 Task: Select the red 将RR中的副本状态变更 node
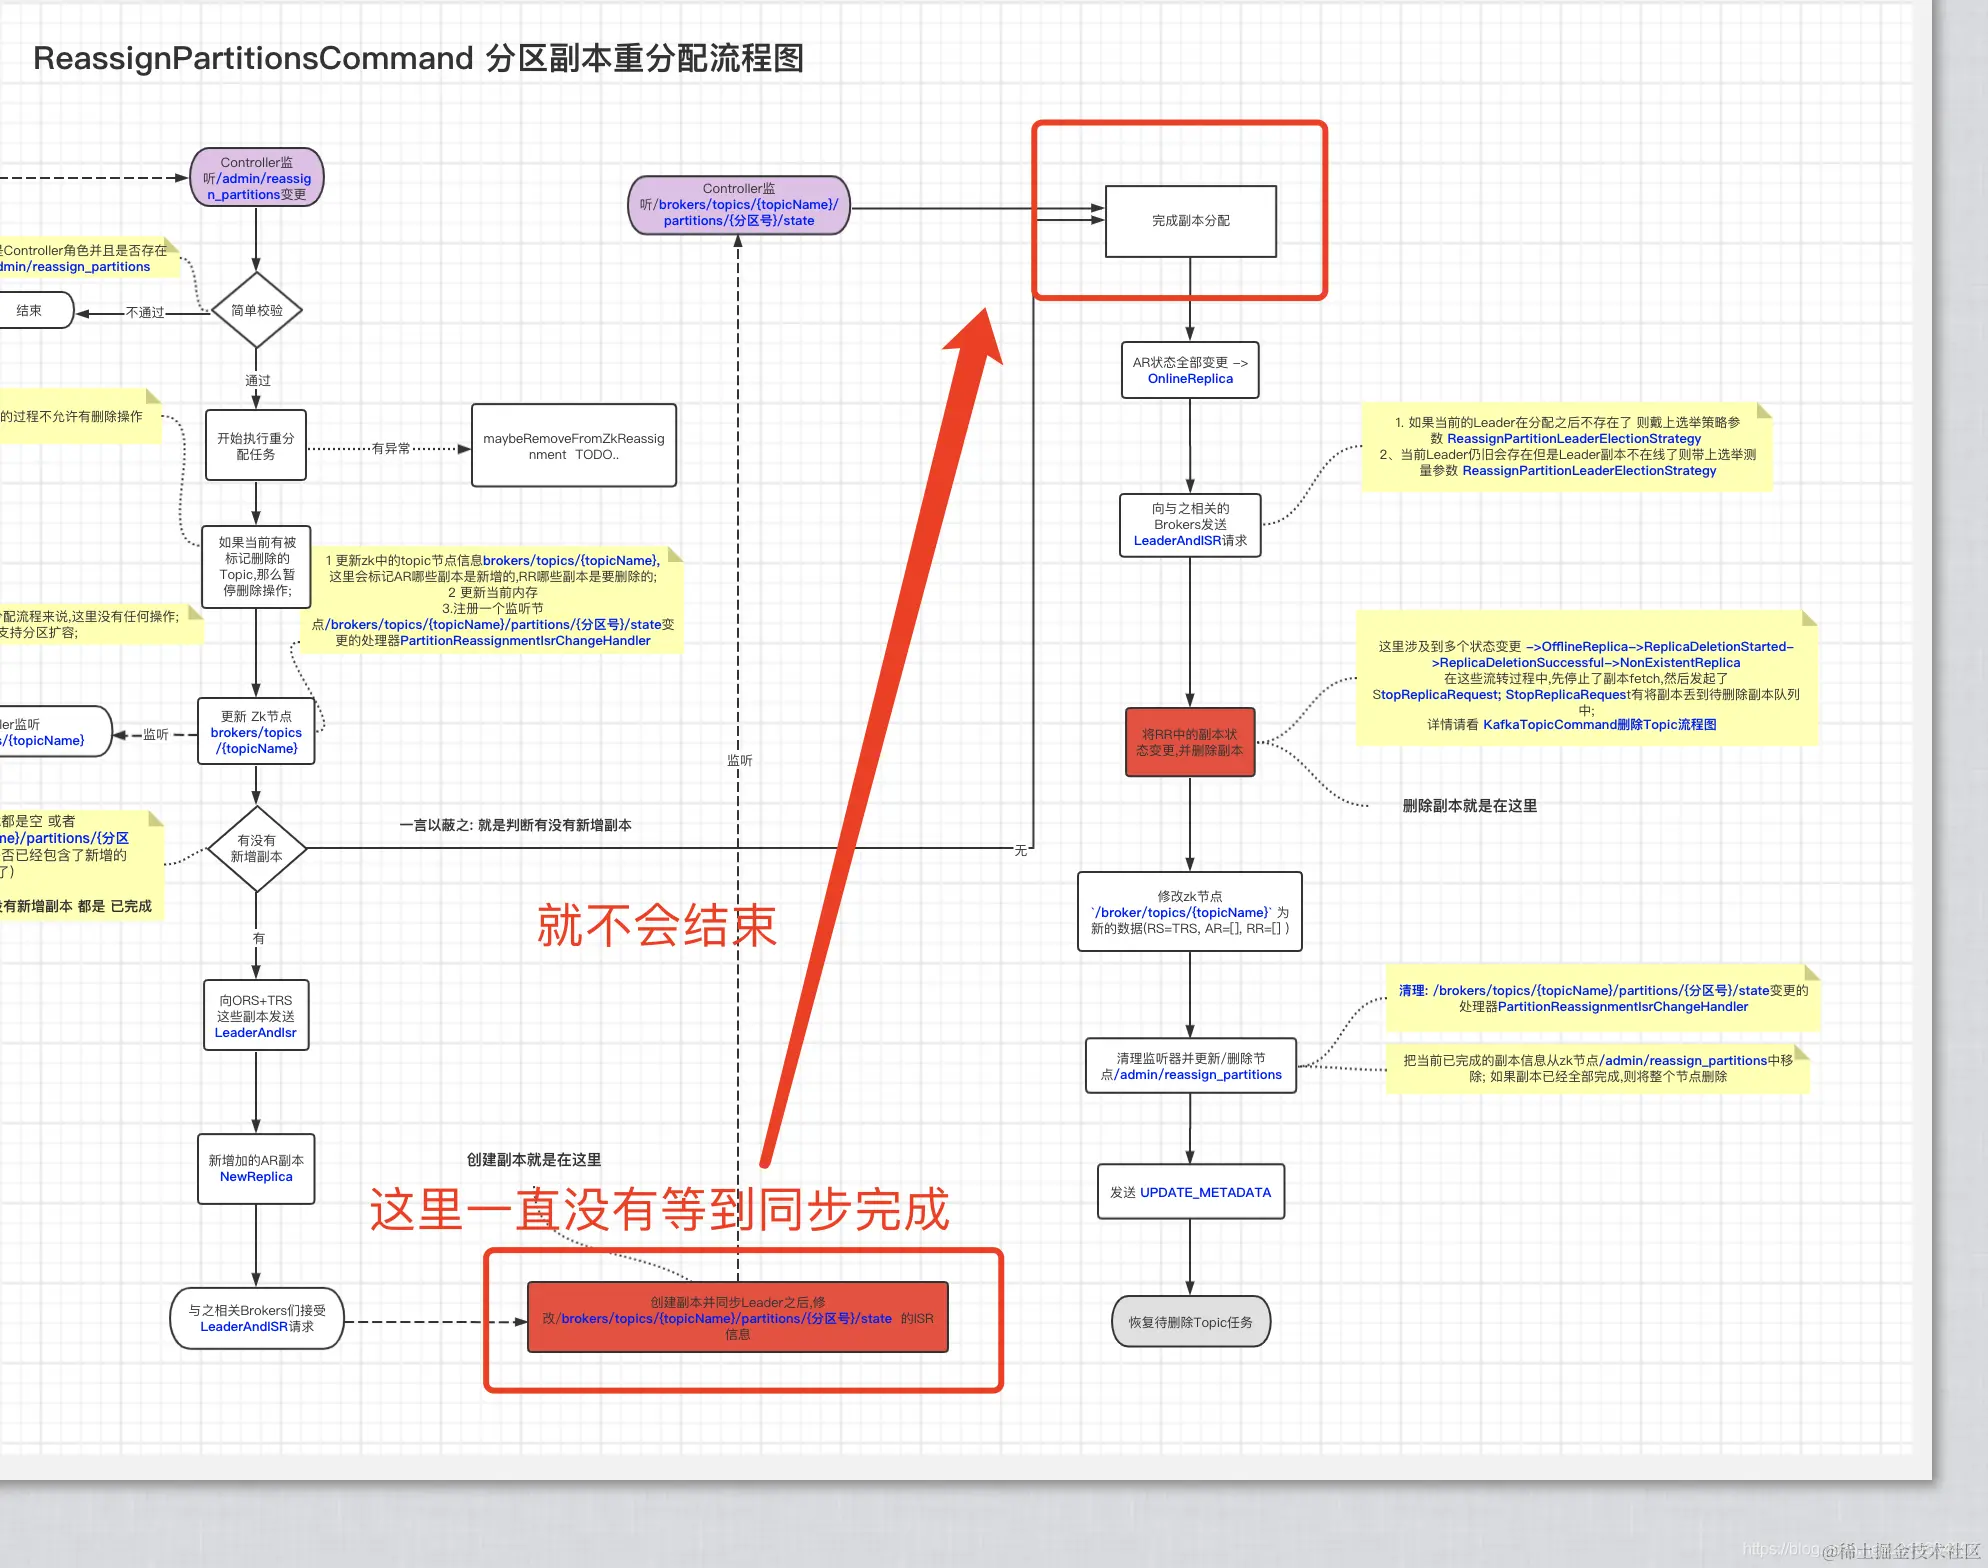(1189, 743)
